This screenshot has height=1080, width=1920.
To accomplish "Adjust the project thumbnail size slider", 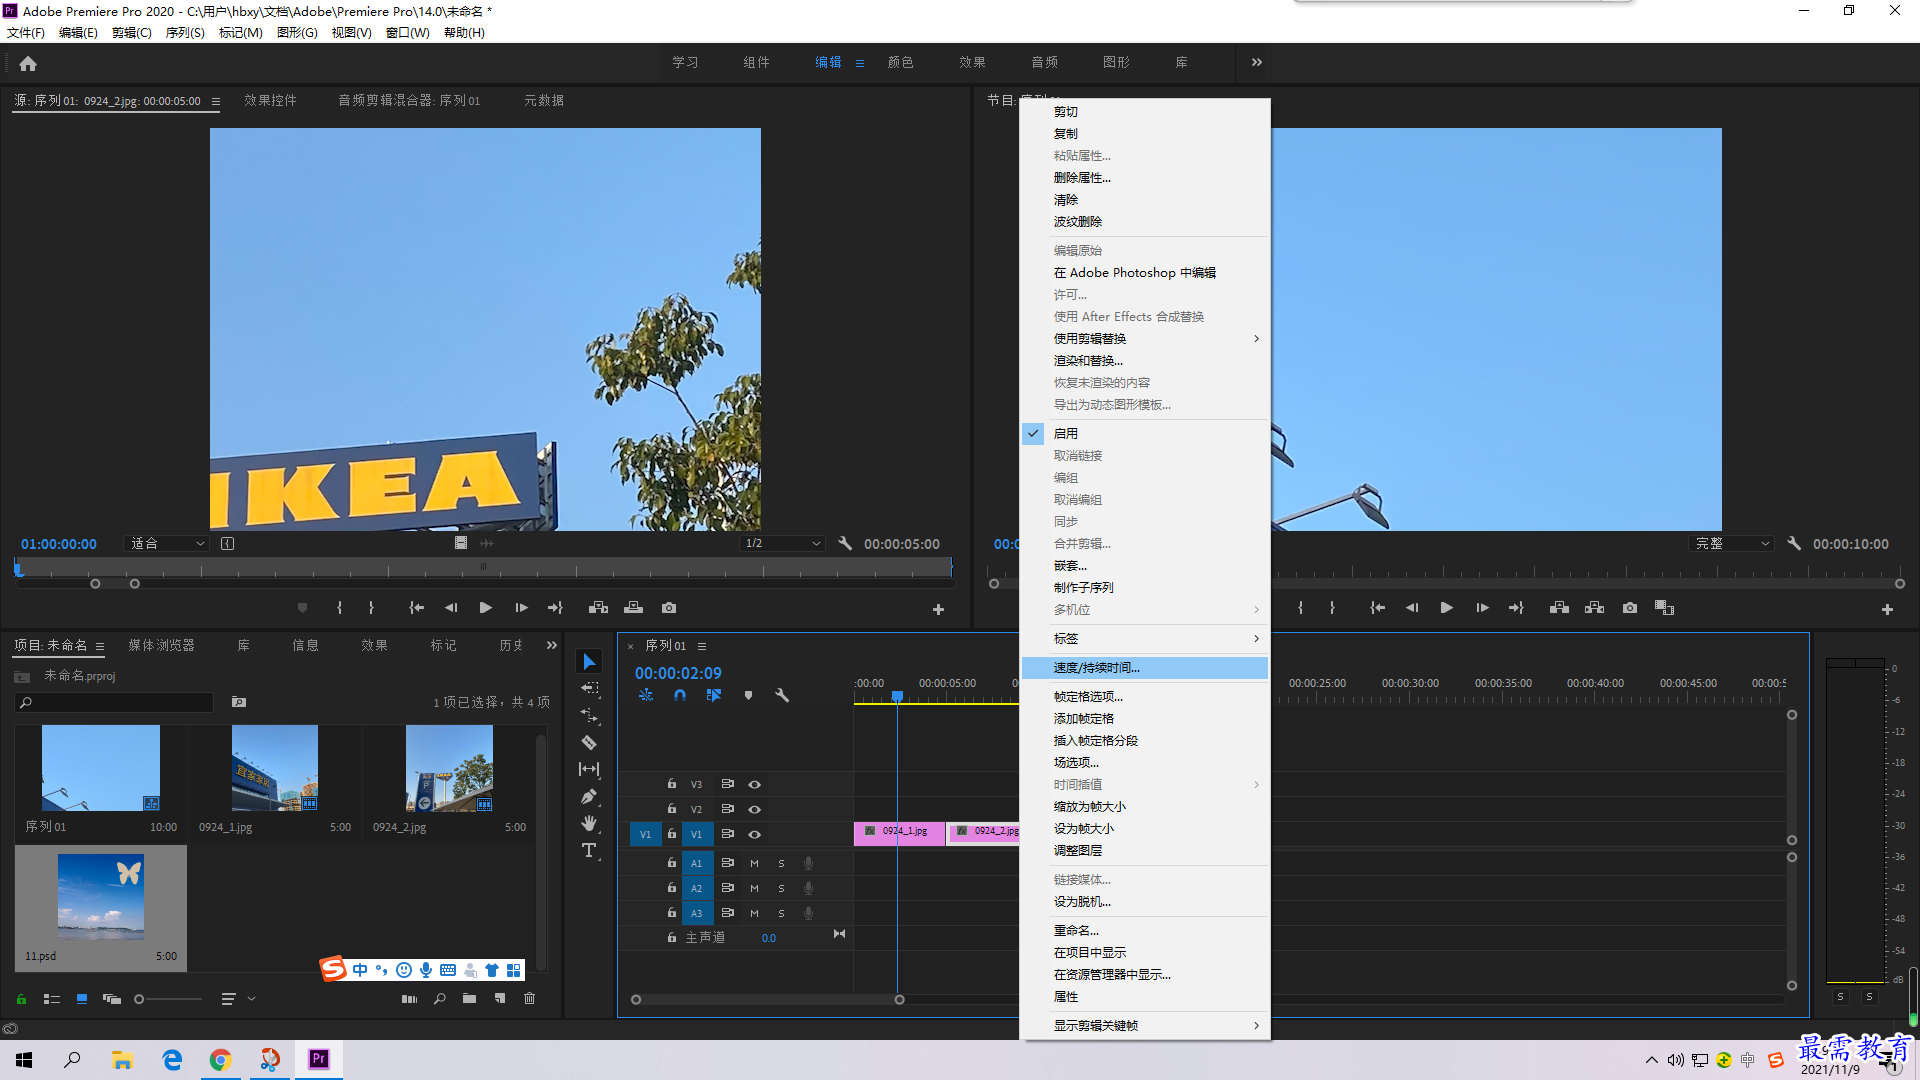I will point(168,998).
